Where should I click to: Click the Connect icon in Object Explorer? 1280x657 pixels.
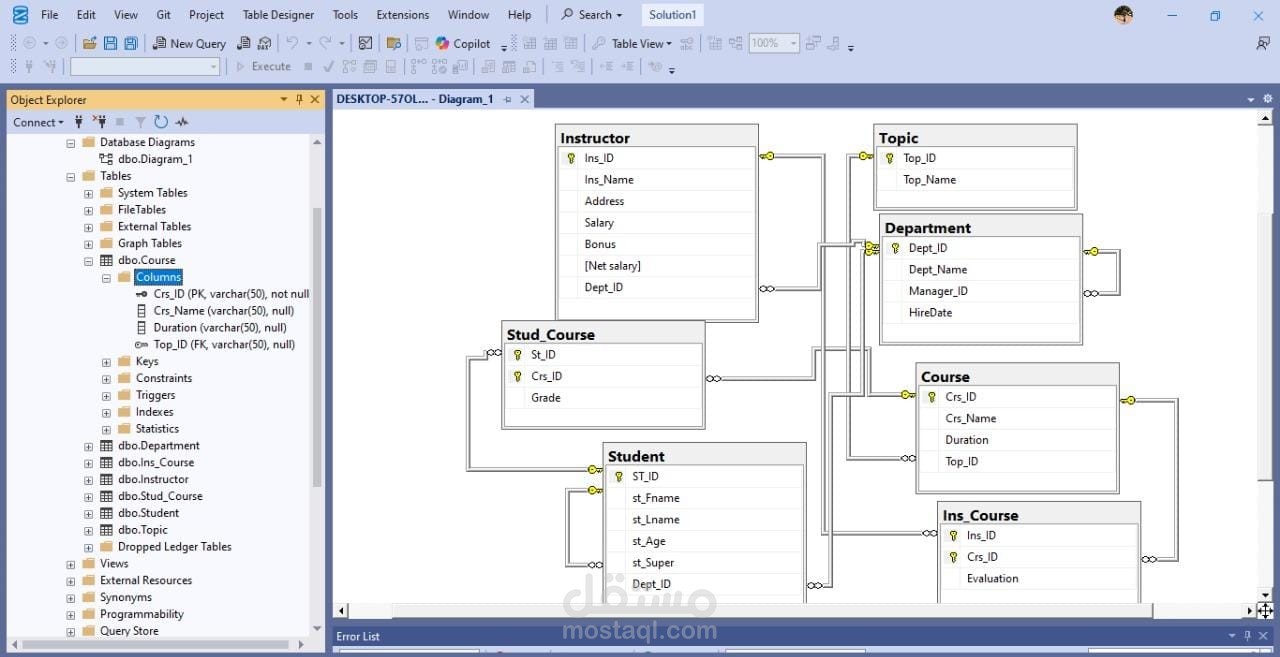click(x=77, y=122)
